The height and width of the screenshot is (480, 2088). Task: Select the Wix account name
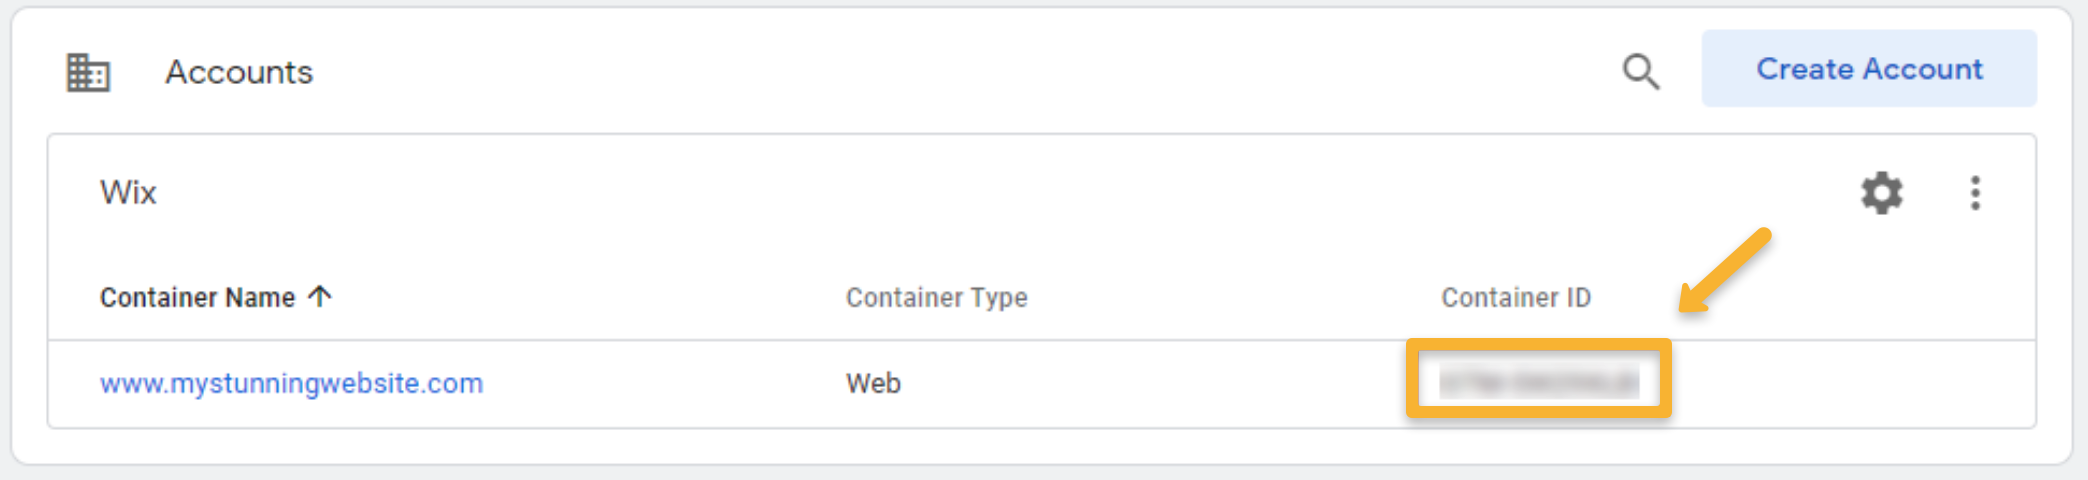click(x=128, y=192)
